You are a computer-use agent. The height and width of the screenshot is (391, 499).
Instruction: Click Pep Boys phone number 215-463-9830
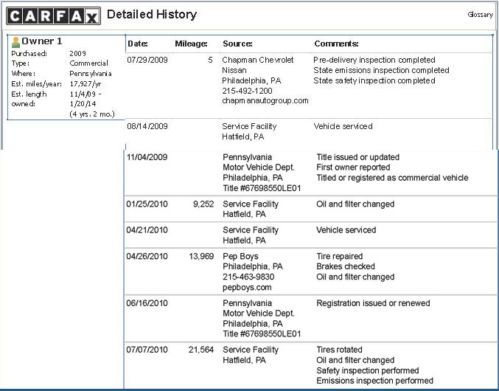tap(248, 277)
